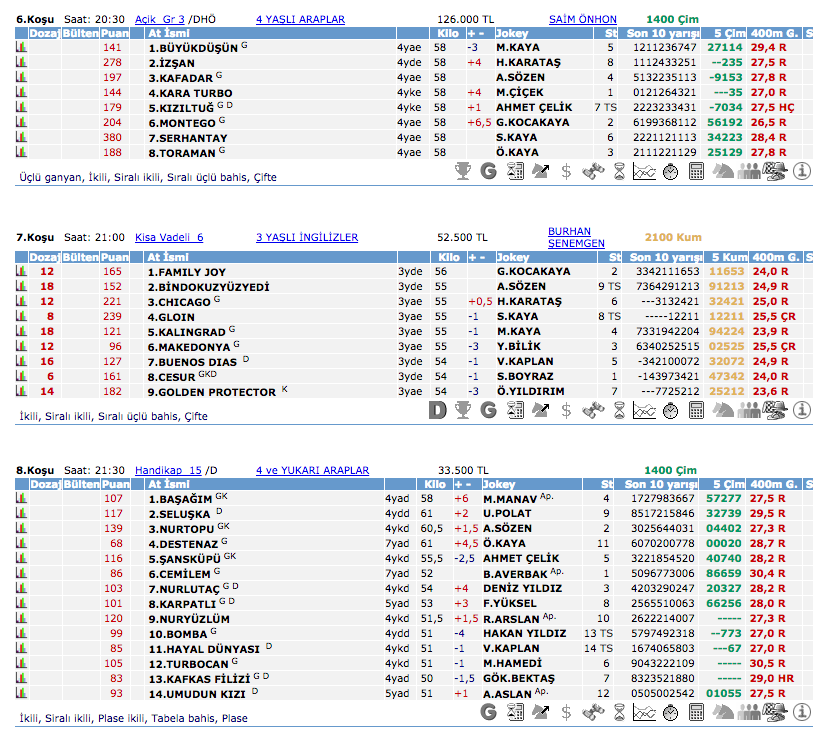Click the G icon under race 8
Image resolution: width=830 pixels, height=744 pixels.
489,712
